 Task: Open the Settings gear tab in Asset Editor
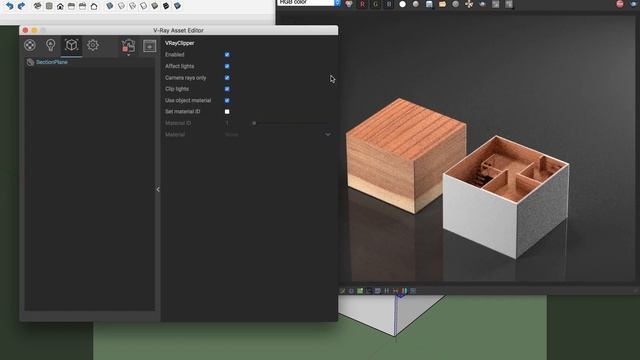tap(93, 45)
